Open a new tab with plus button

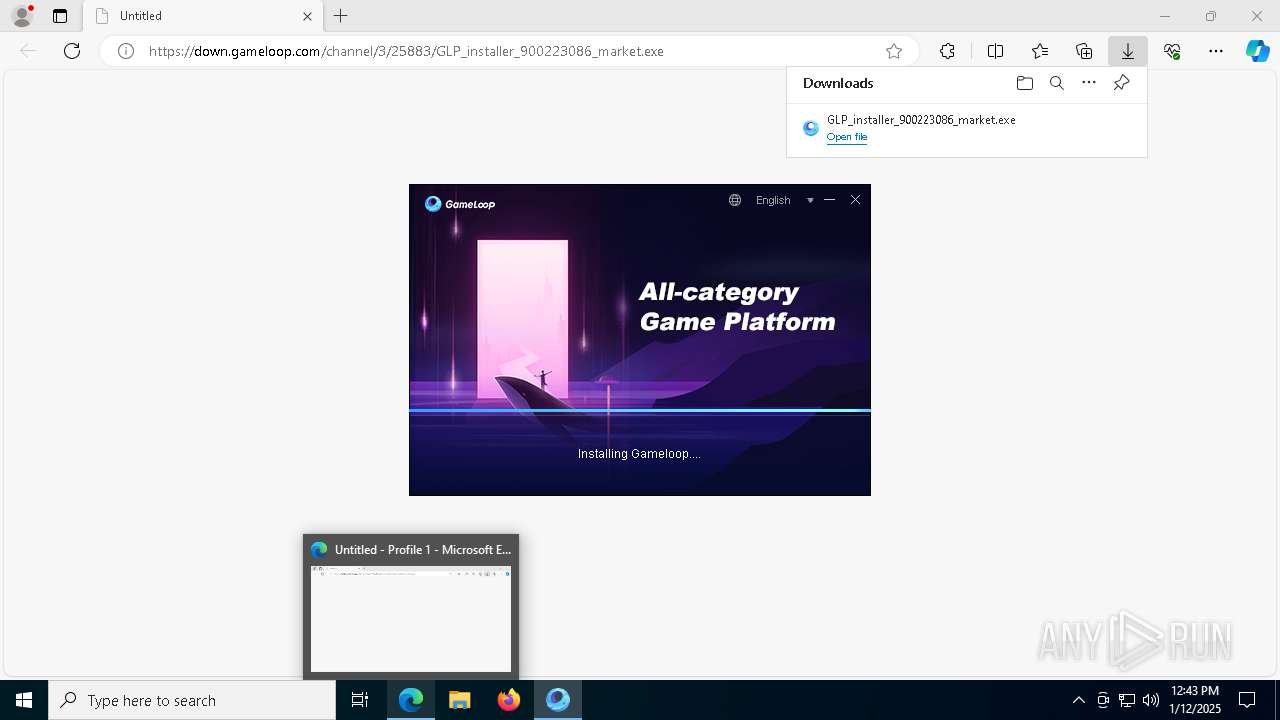(341, 16)
